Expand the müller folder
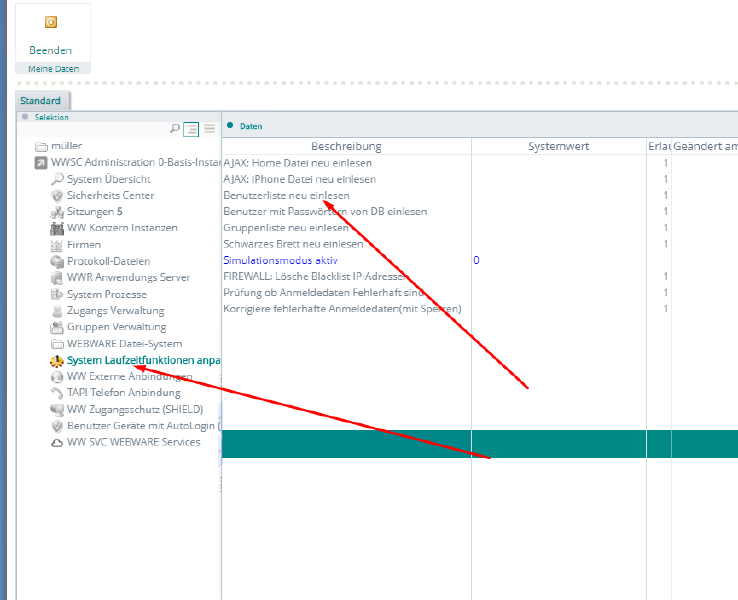738x600 pixels. pos(41,146)
